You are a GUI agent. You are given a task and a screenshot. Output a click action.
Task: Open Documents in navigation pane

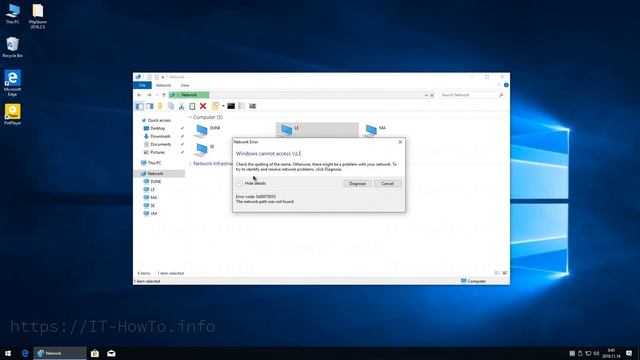coord(160,144)
